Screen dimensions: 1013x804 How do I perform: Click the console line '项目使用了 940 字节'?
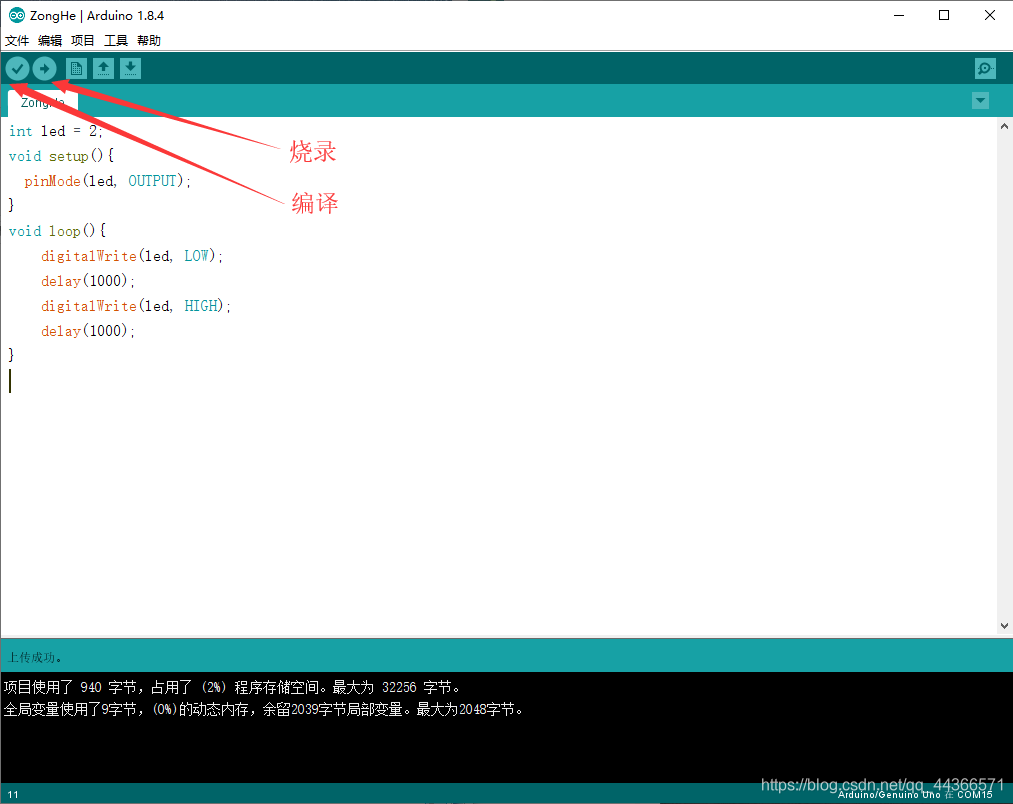point(231,687)
